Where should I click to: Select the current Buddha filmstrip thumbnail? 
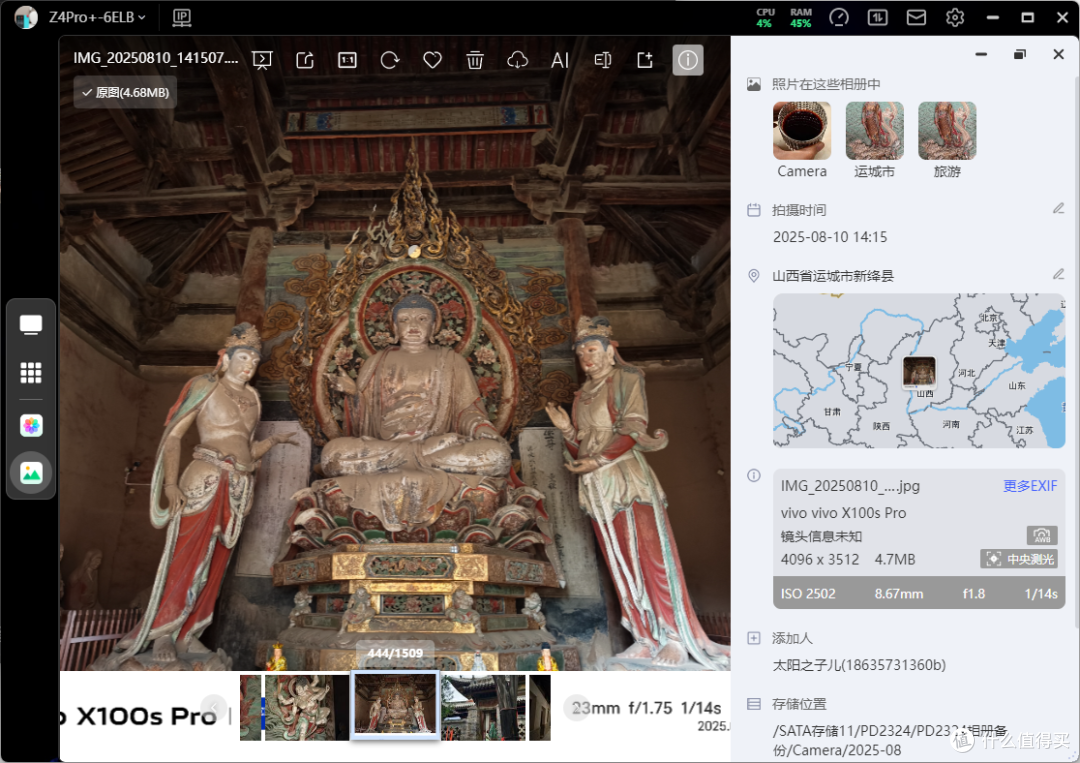[x=395, y=705]
